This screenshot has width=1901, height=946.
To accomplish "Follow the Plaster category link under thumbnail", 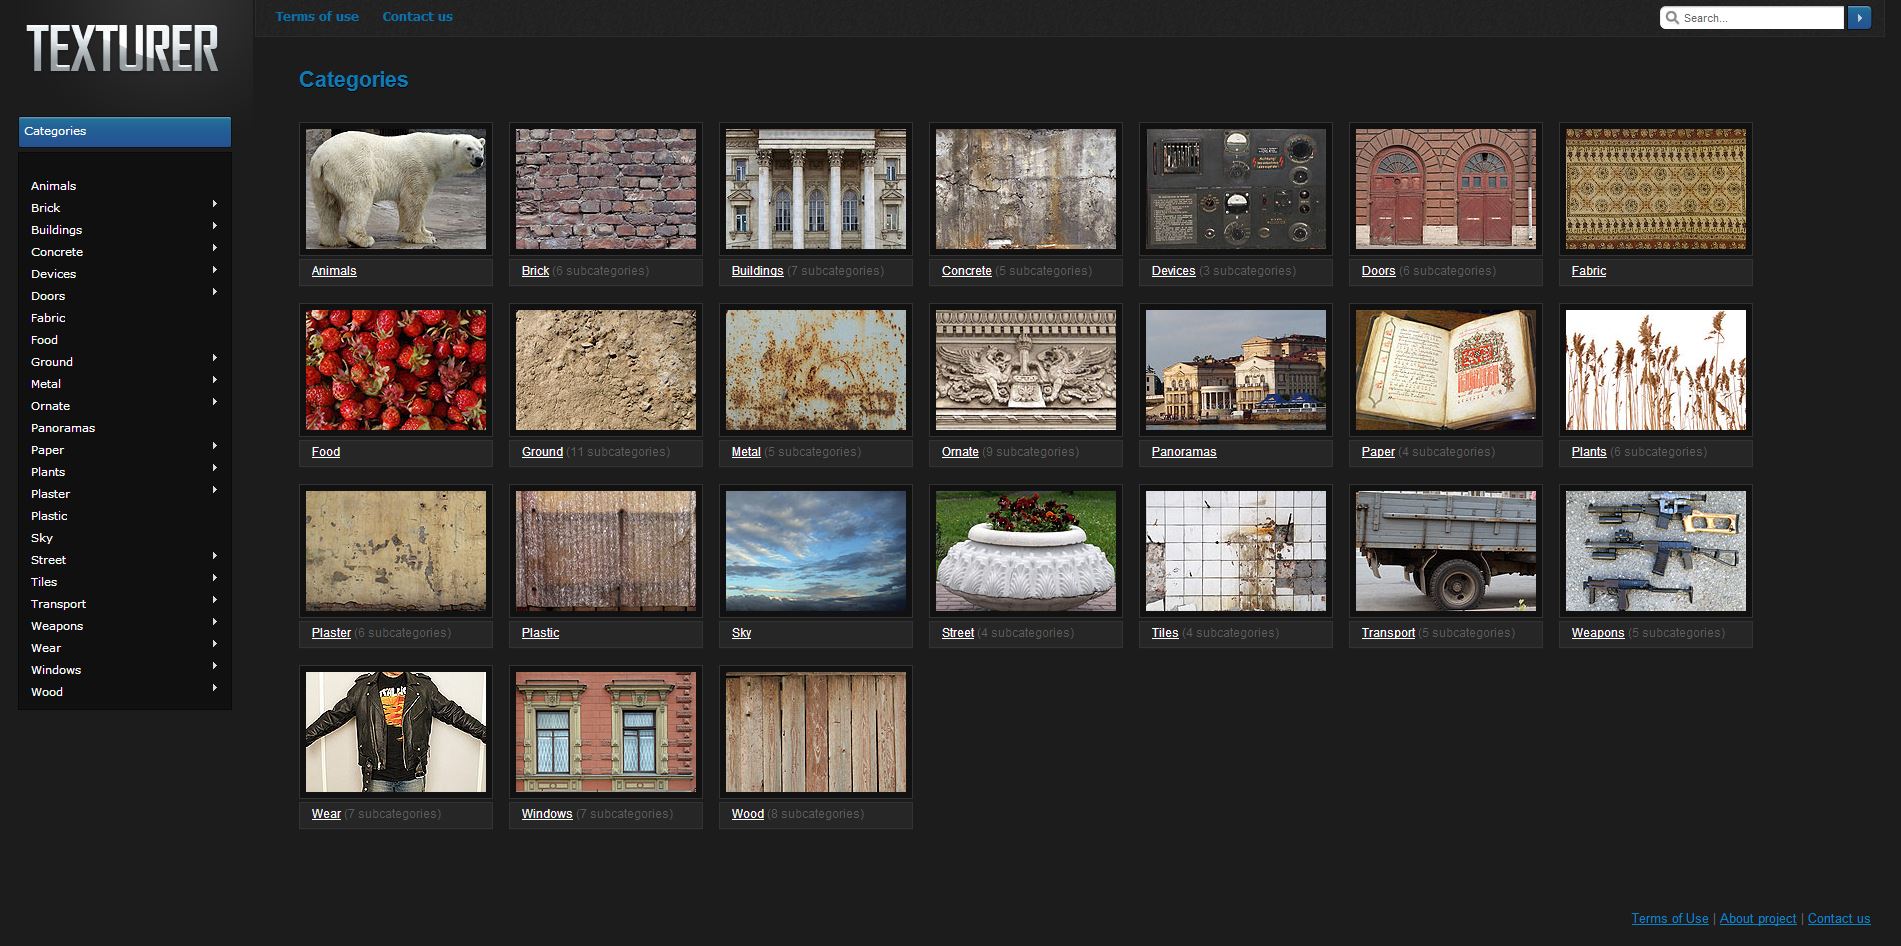I will (x=331, y=633).
